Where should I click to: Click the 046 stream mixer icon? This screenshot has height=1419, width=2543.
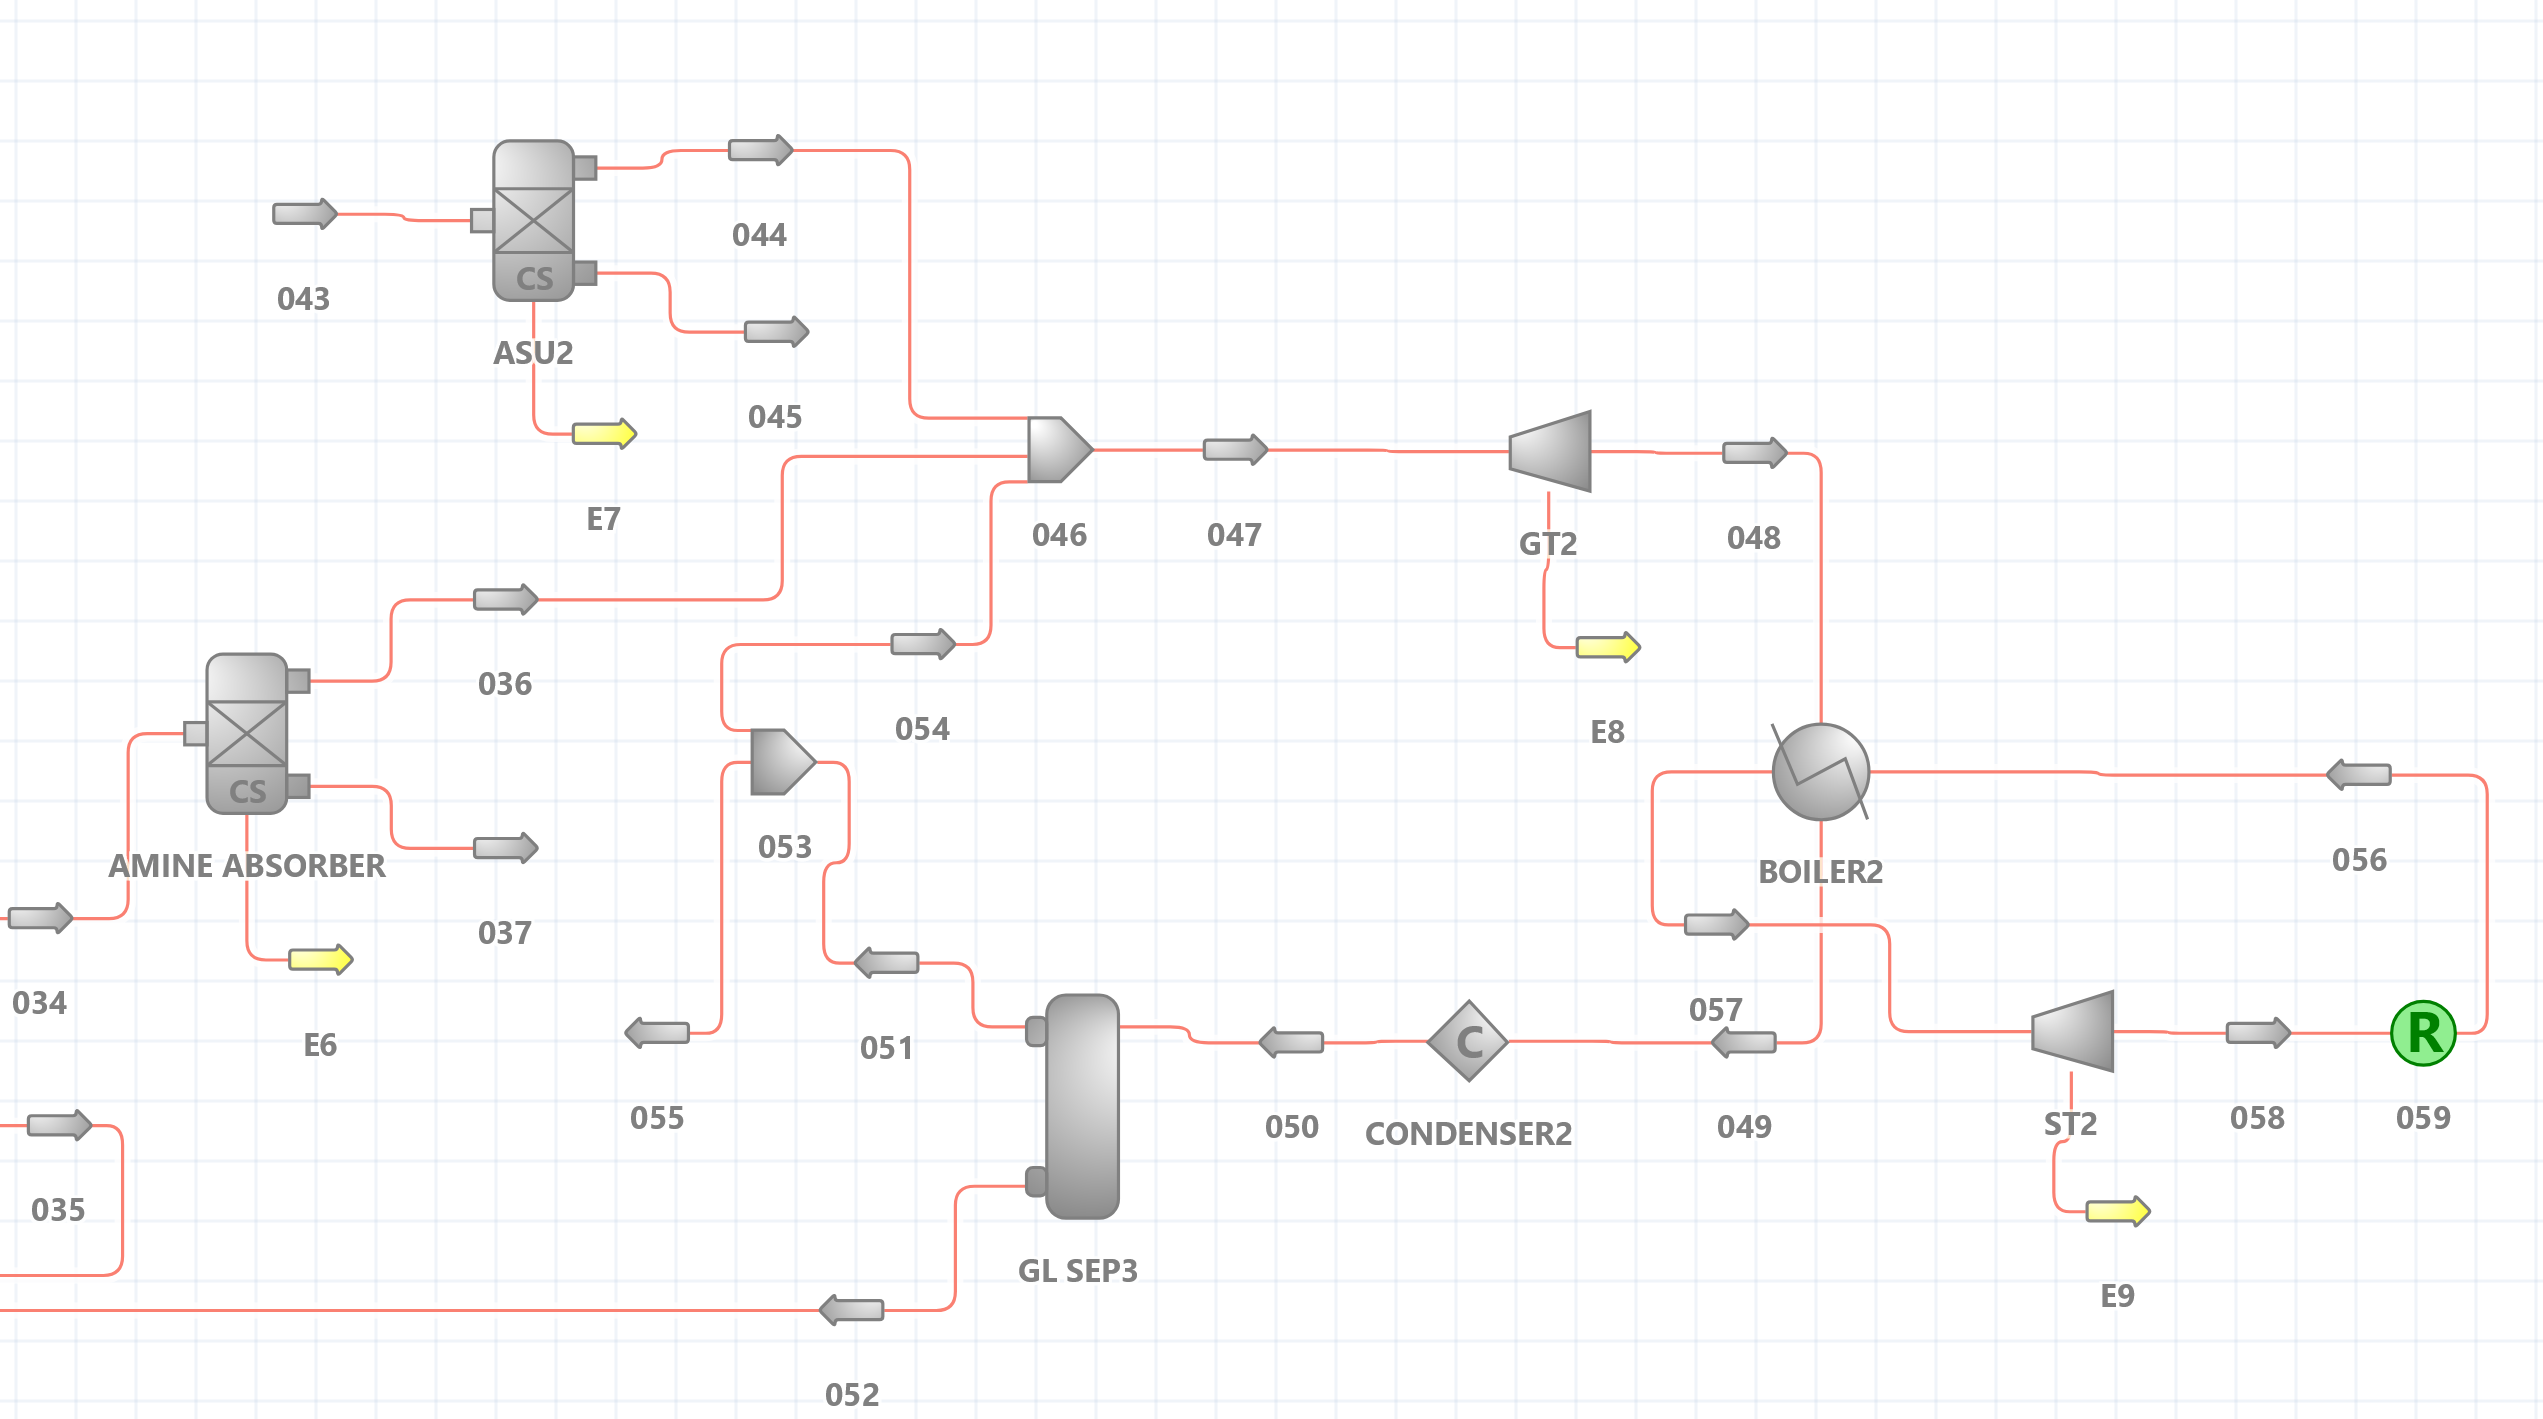1060,450
